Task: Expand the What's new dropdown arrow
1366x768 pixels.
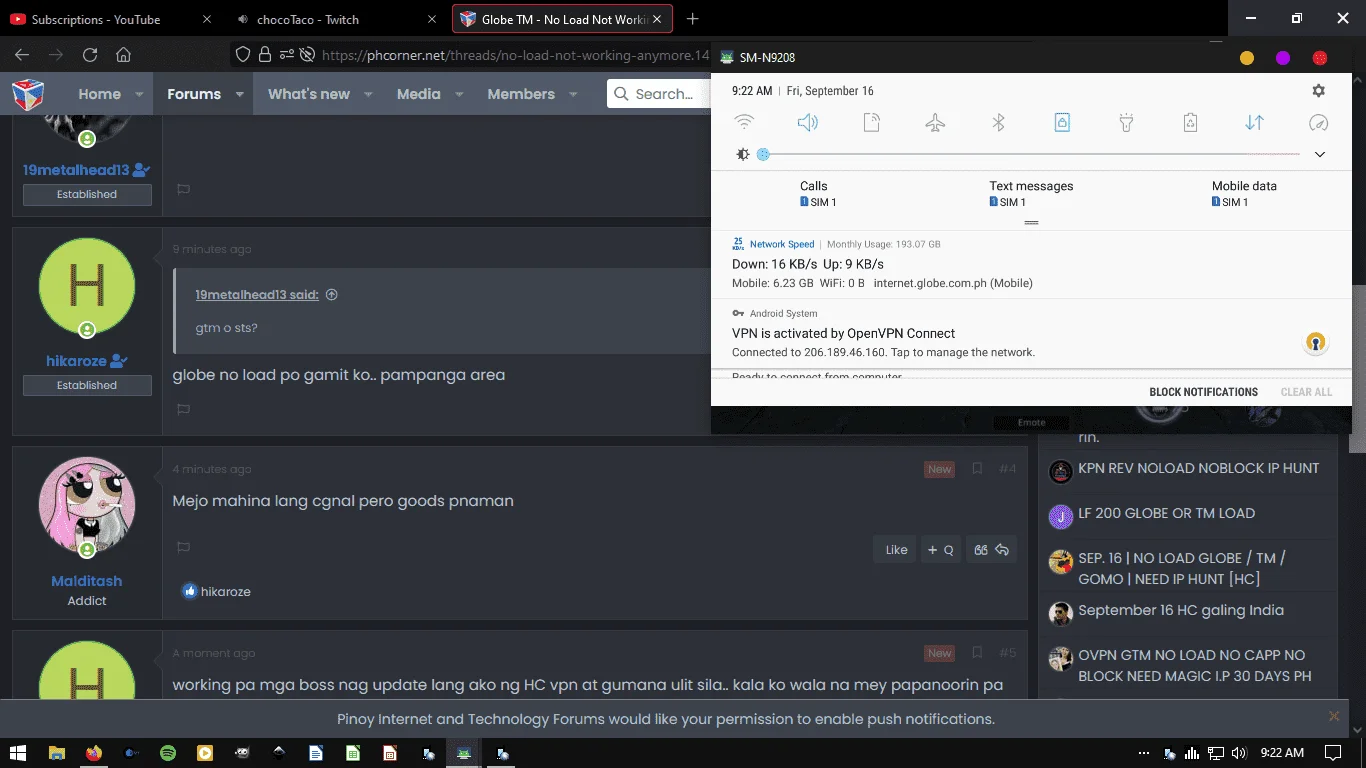Action: (368, 94)
